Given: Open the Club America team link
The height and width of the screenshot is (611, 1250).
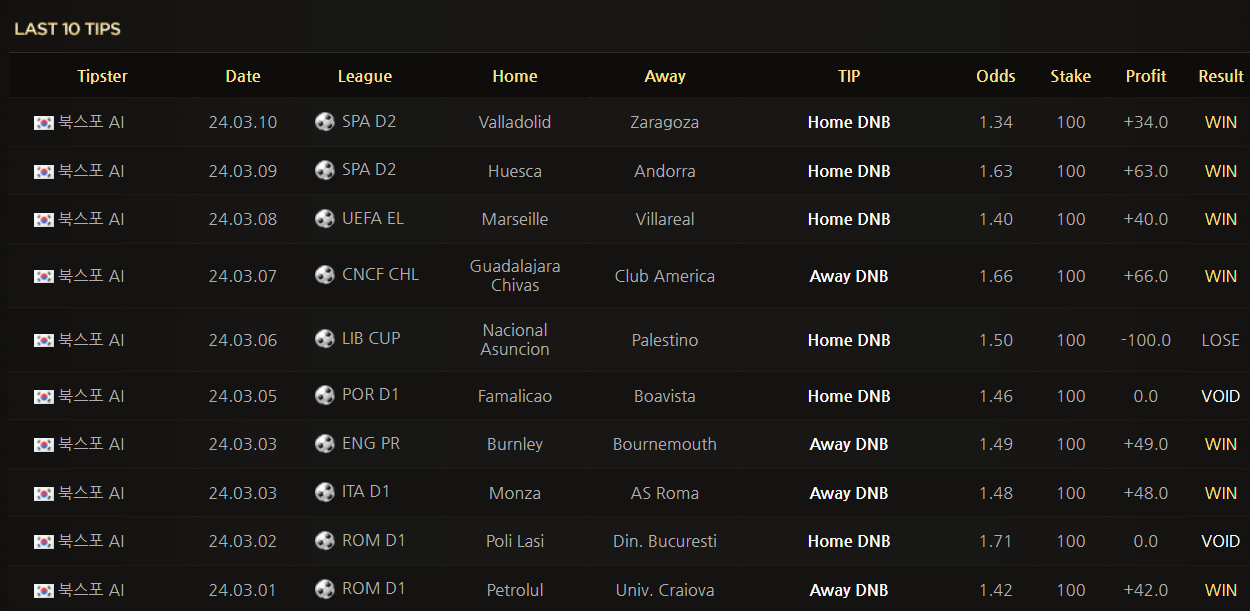Looking at the screenshot, I should click(665, 276).
